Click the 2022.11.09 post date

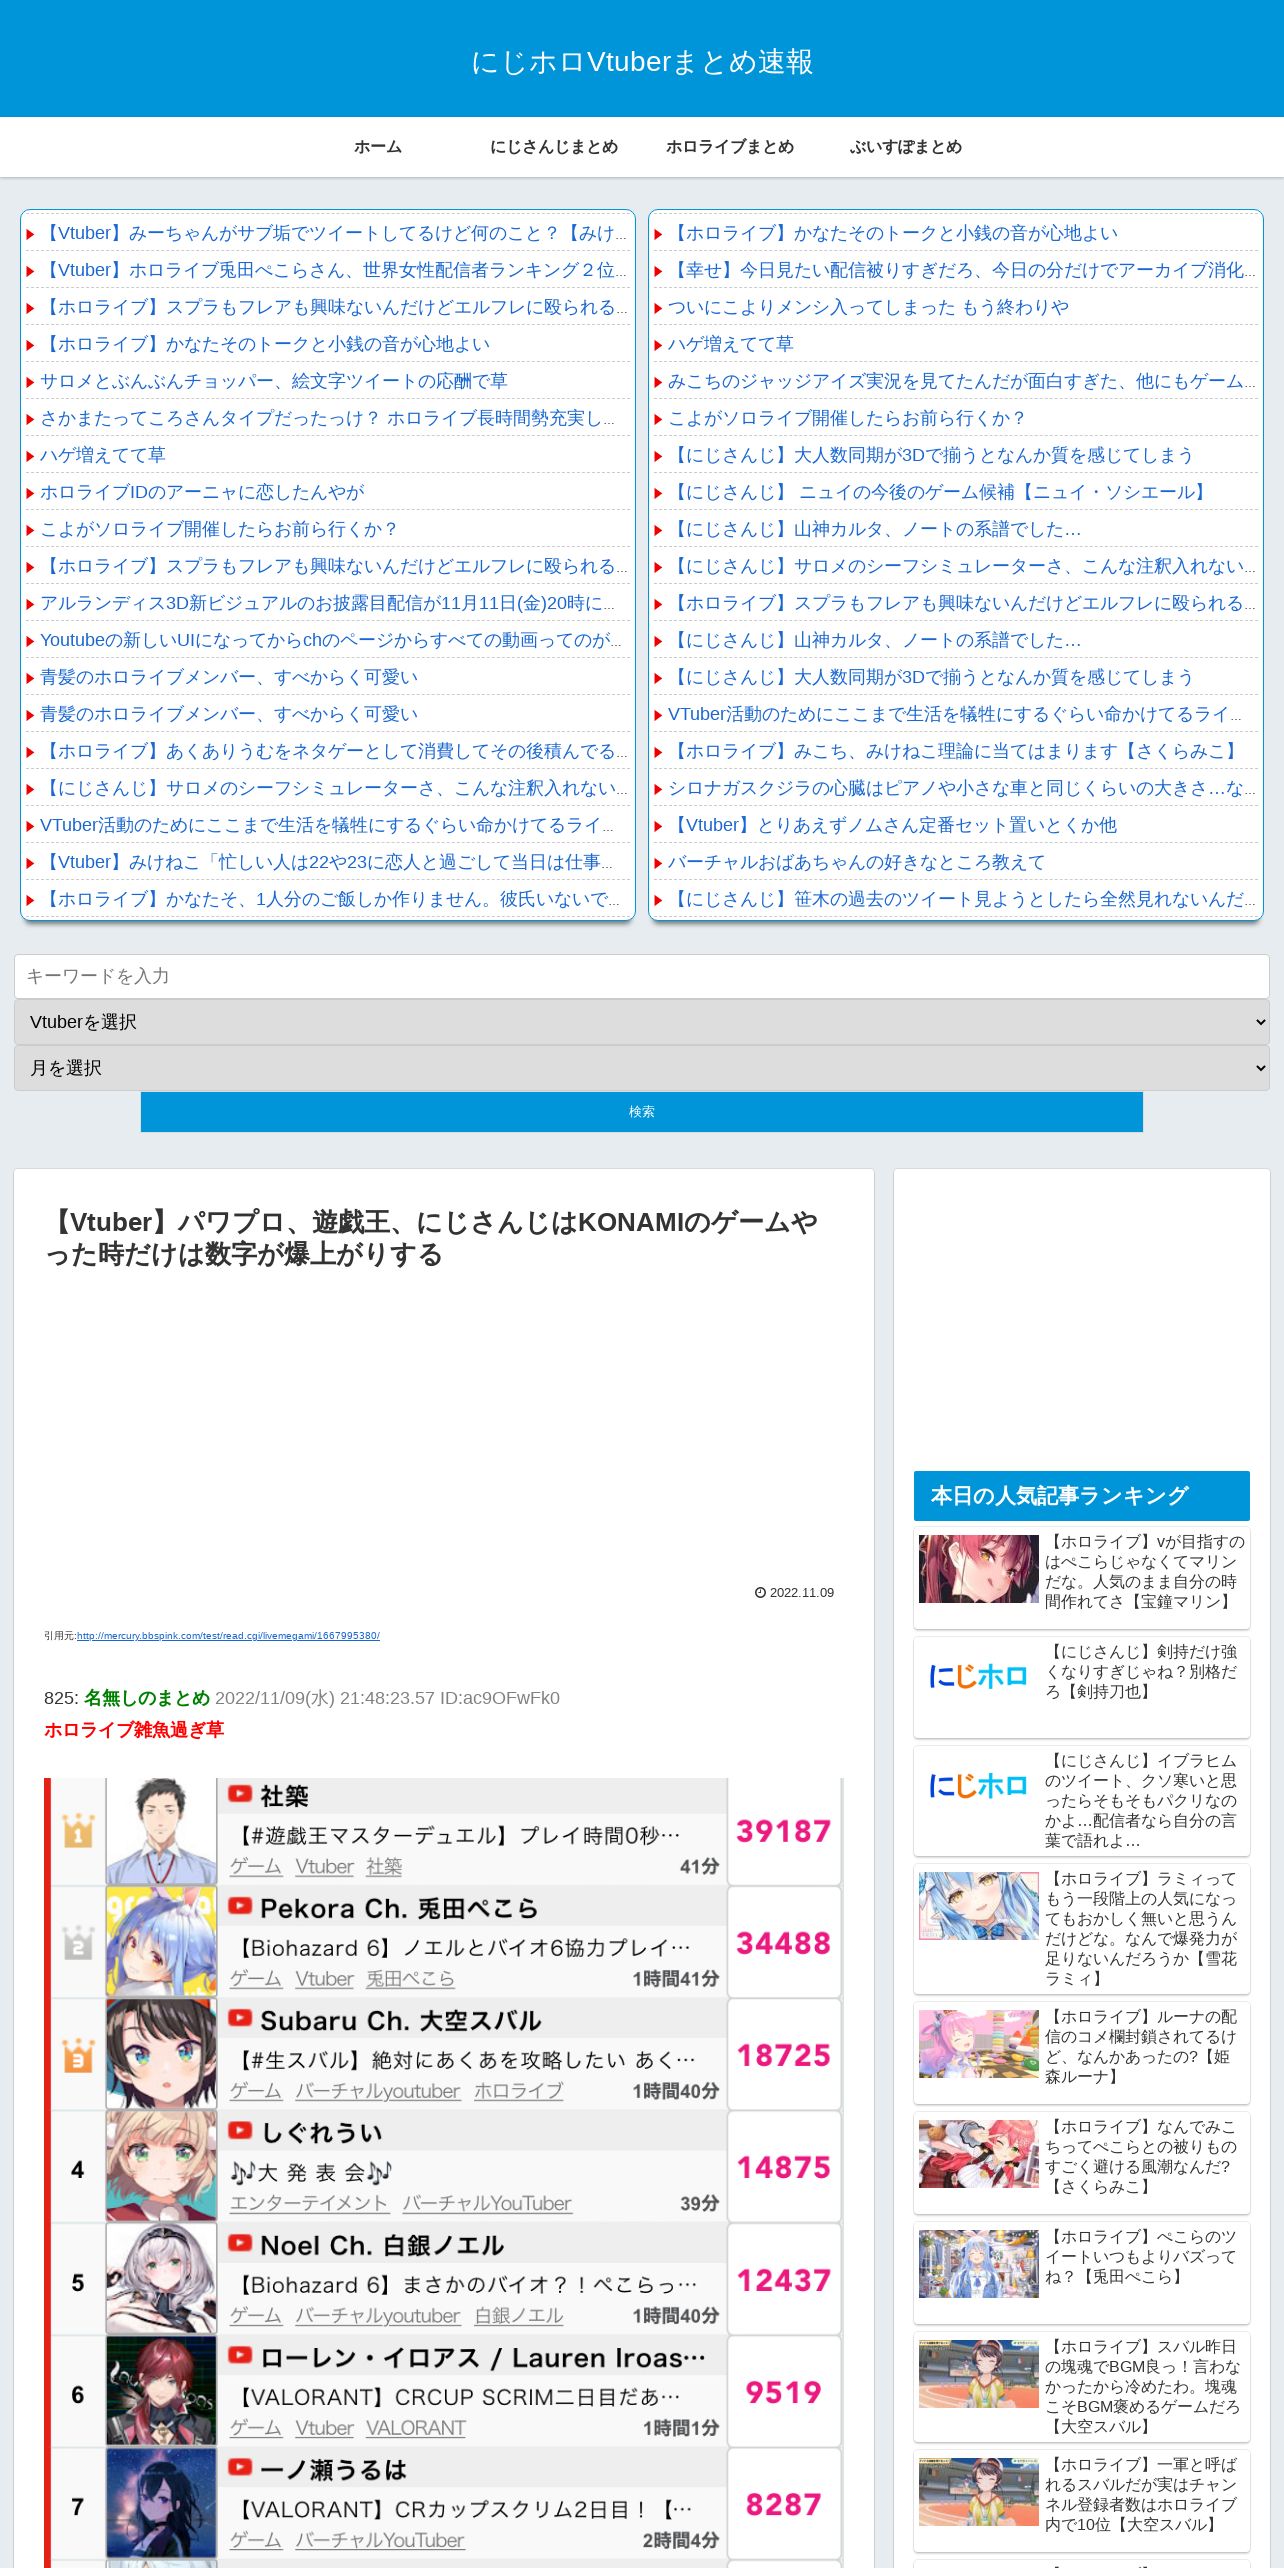[794, 1593]
